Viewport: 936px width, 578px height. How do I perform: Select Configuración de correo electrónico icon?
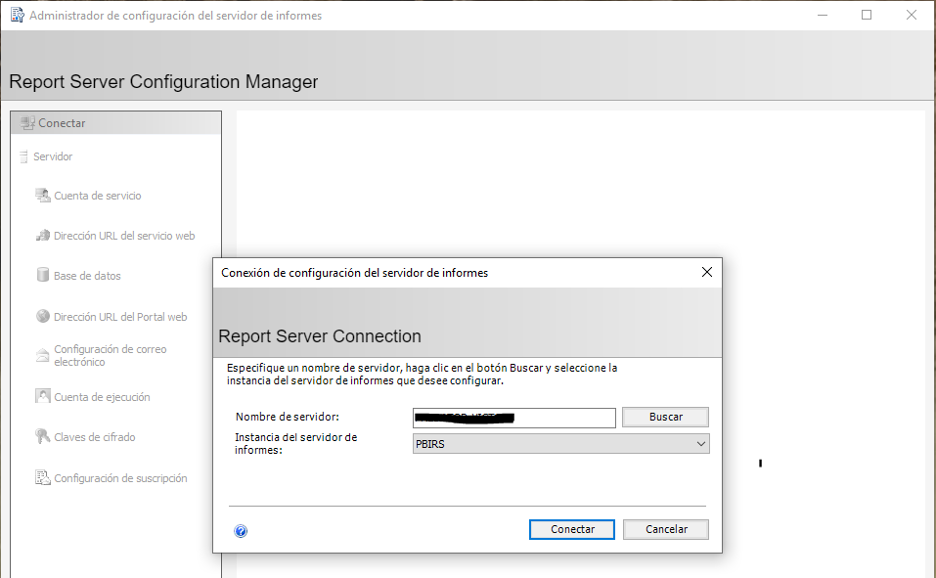[x=43, y=356]
